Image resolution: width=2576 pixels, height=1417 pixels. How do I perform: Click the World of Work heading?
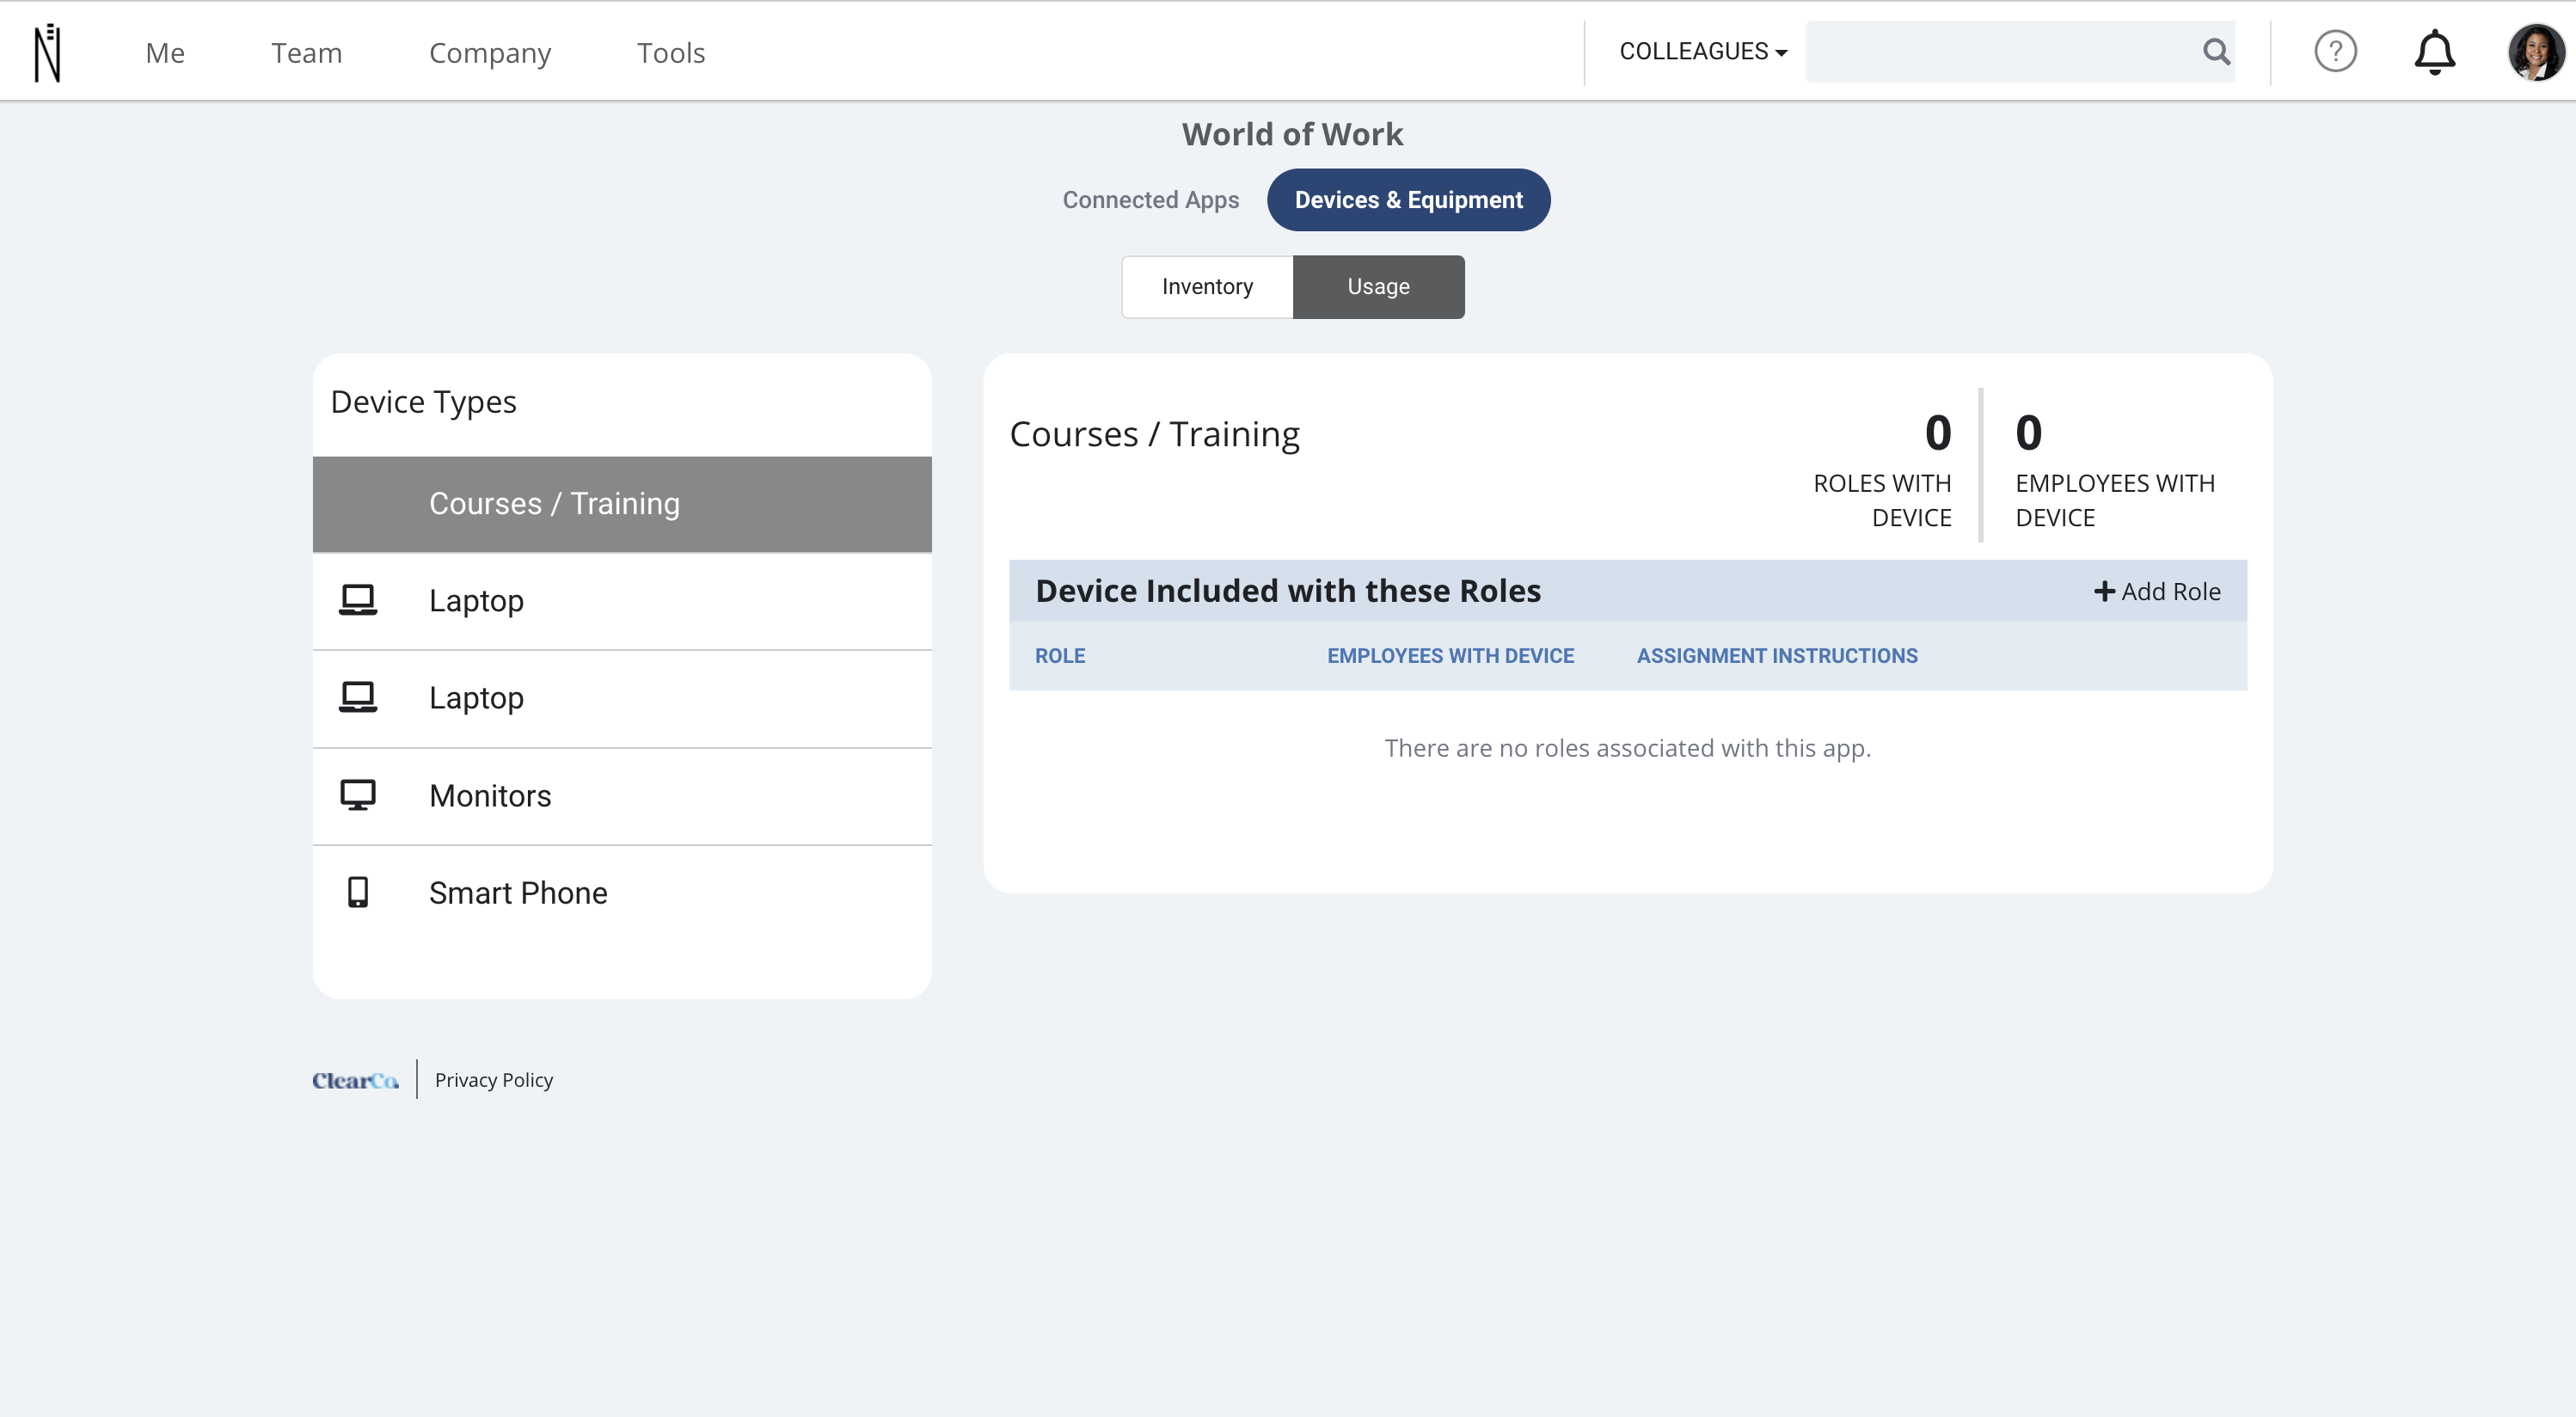click(1292, 134)
